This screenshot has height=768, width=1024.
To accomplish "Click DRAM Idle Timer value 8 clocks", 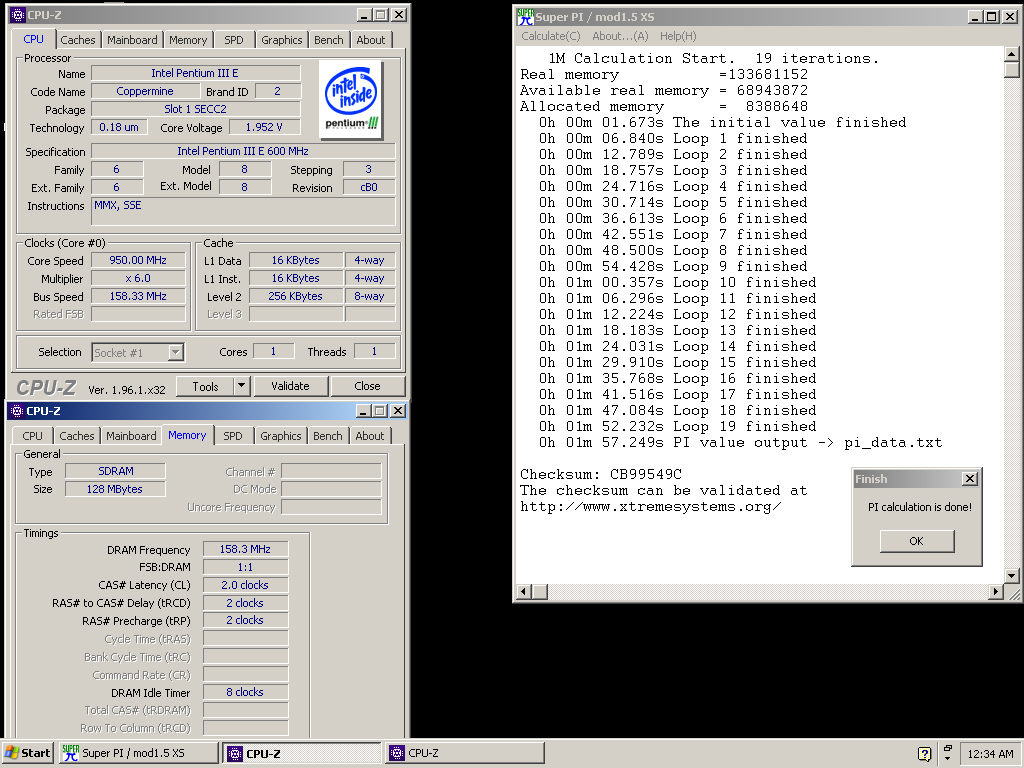I will point(245,692).
